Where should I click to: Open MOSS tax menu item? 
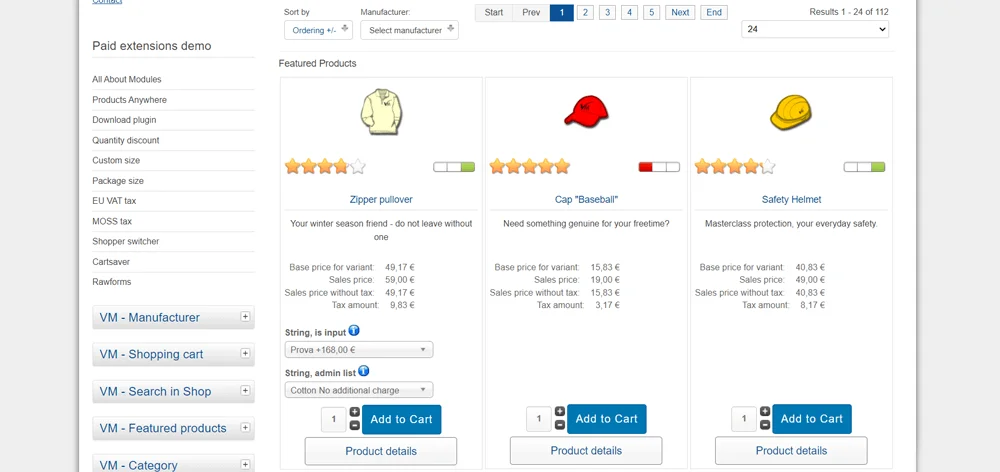click(112, 221)
